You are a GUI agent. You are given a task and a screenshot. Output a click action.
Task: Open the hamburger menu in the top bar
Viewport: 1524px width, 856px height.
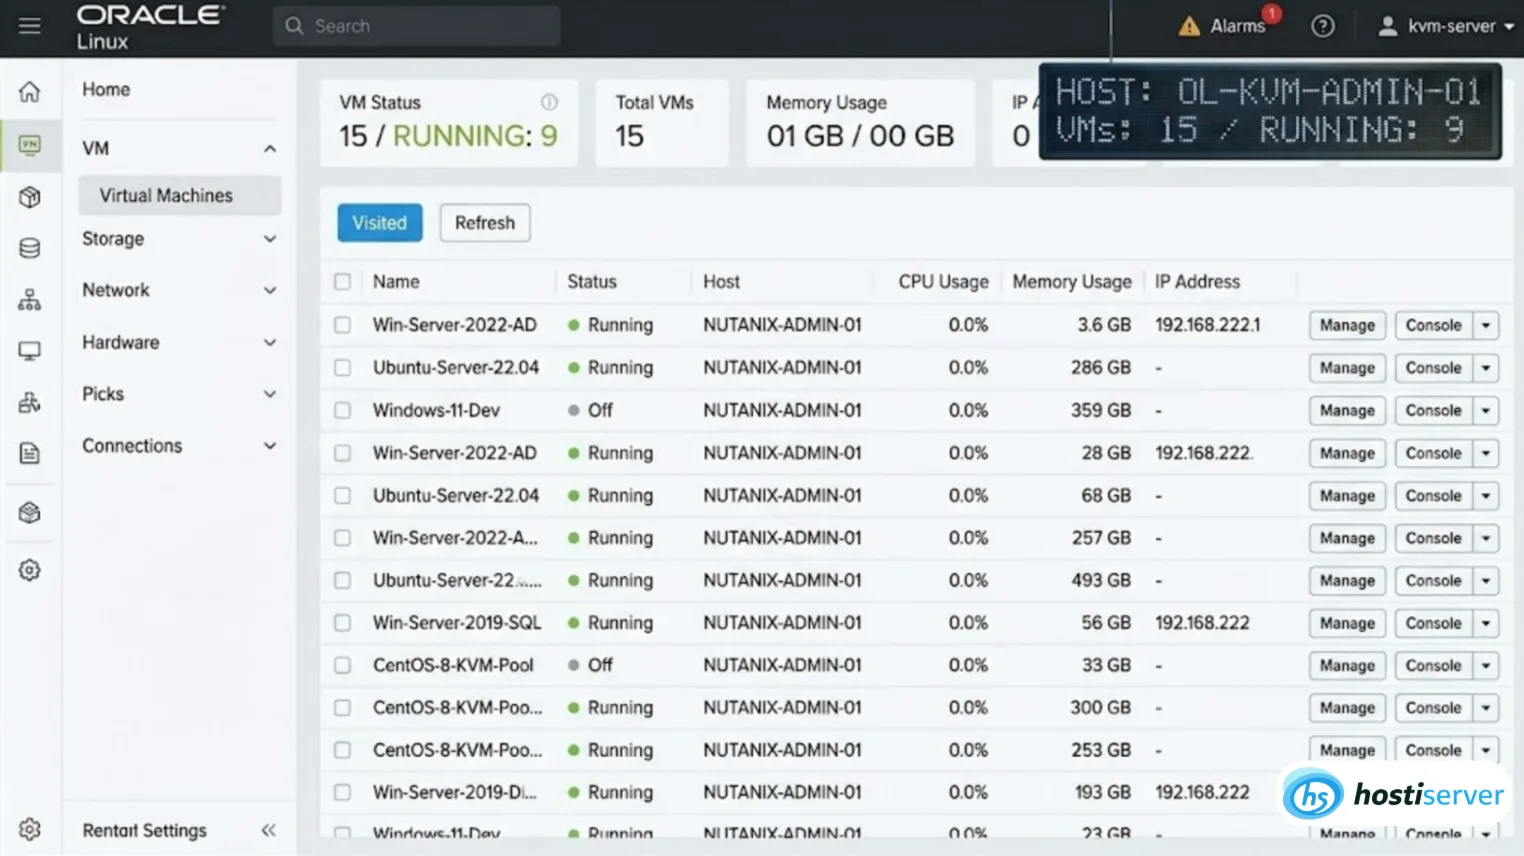30,26
